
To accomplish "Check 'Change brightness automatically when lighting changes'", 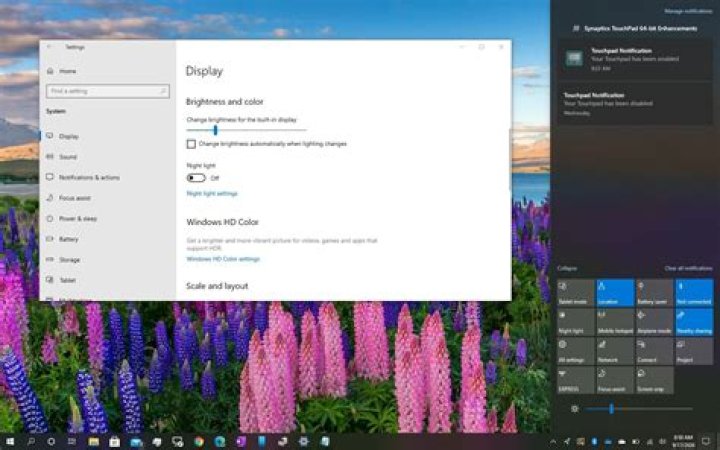I will click(191, 144).
